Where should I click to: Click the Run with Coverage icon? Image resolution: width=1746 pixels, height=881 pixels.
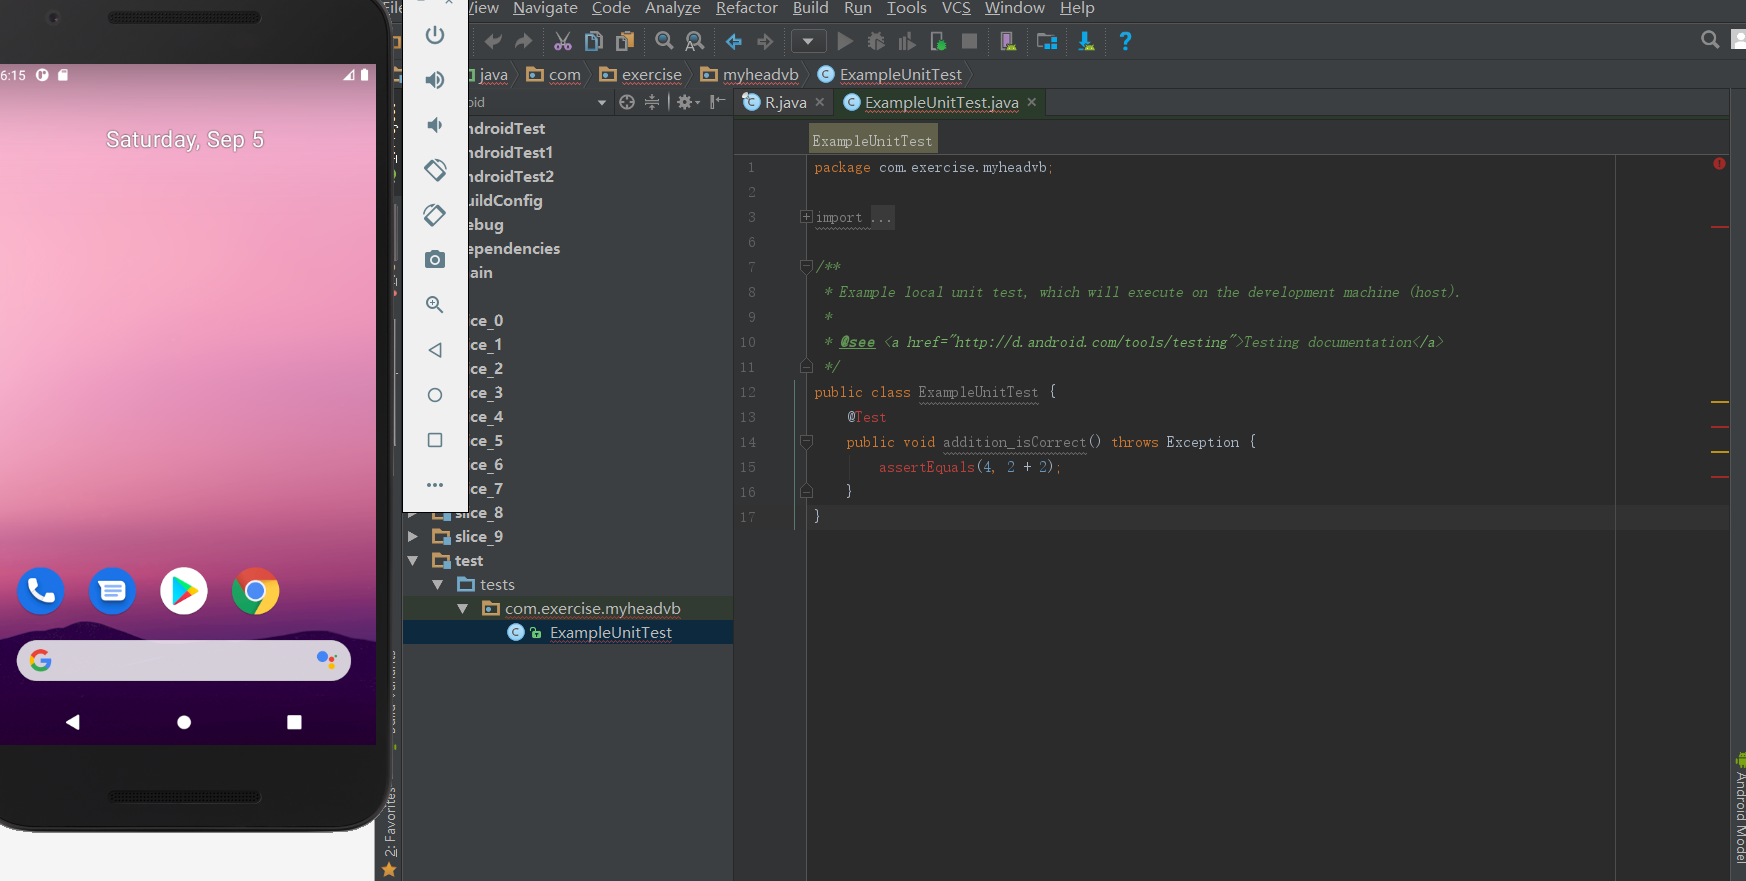click(x=907, y=41)
